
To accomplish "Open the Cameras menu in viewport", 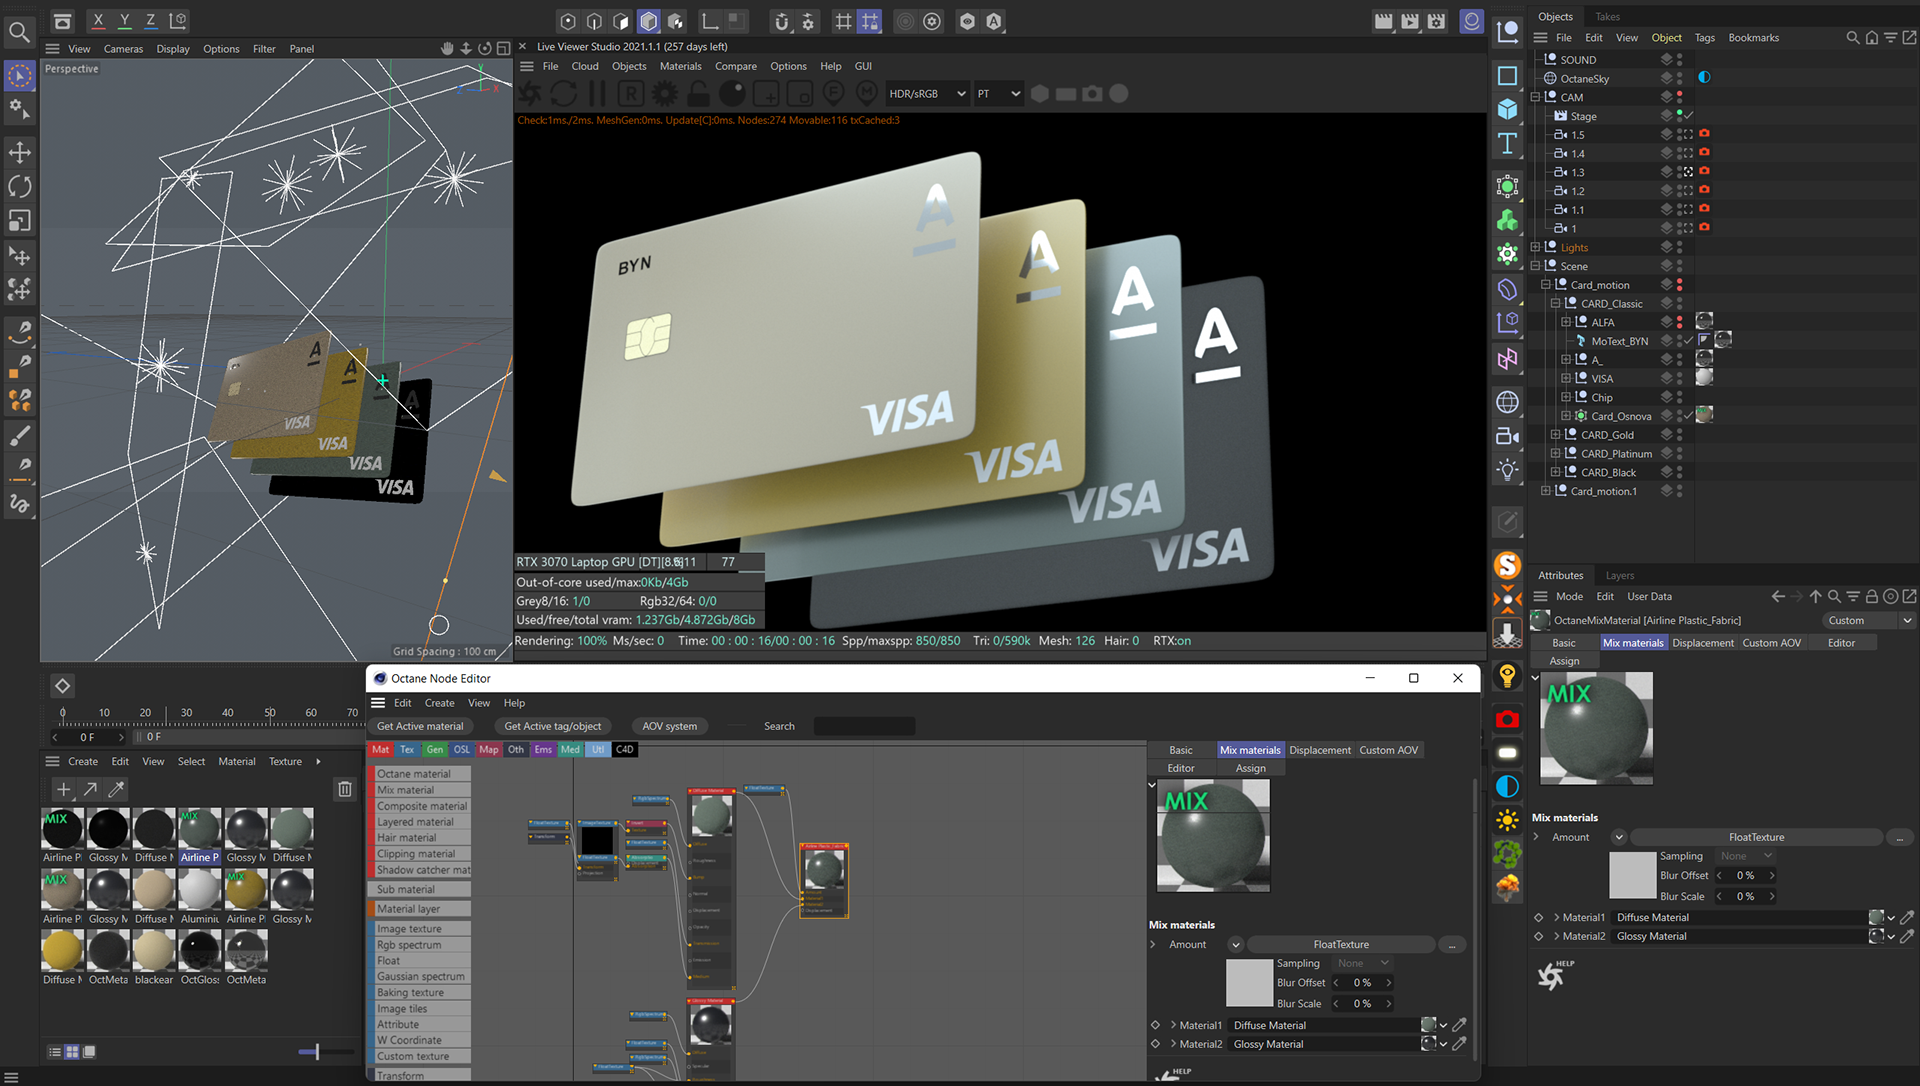I will 123,49.
